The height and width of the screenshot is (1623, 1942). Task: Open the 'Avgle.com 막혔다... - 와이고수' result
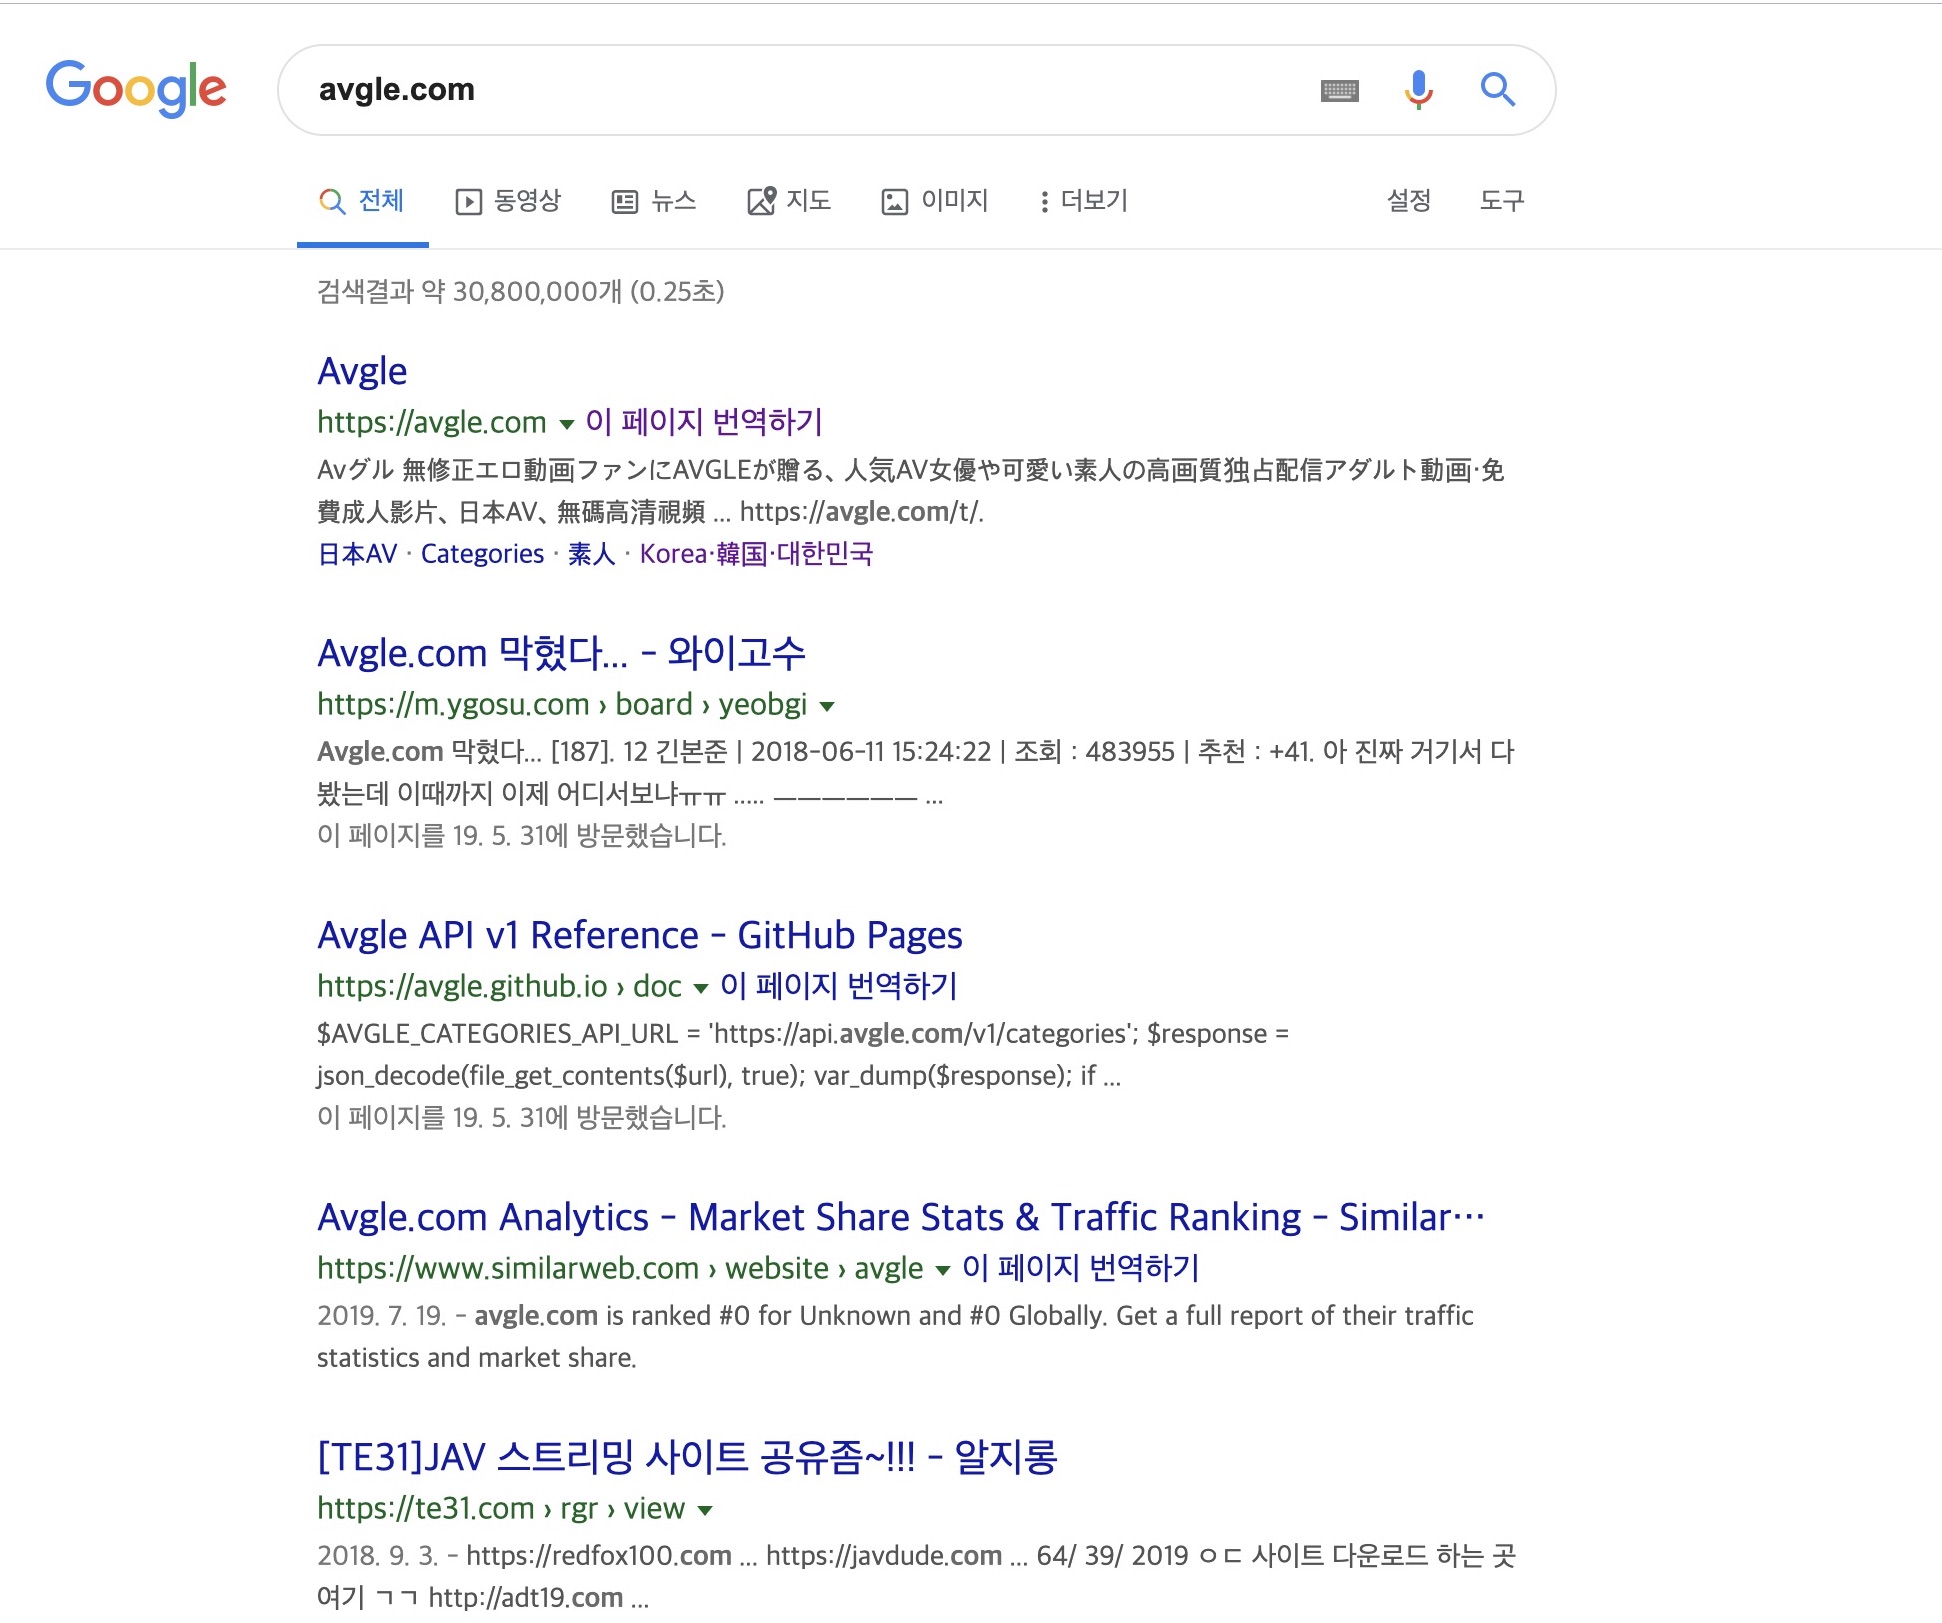(561, 654)
